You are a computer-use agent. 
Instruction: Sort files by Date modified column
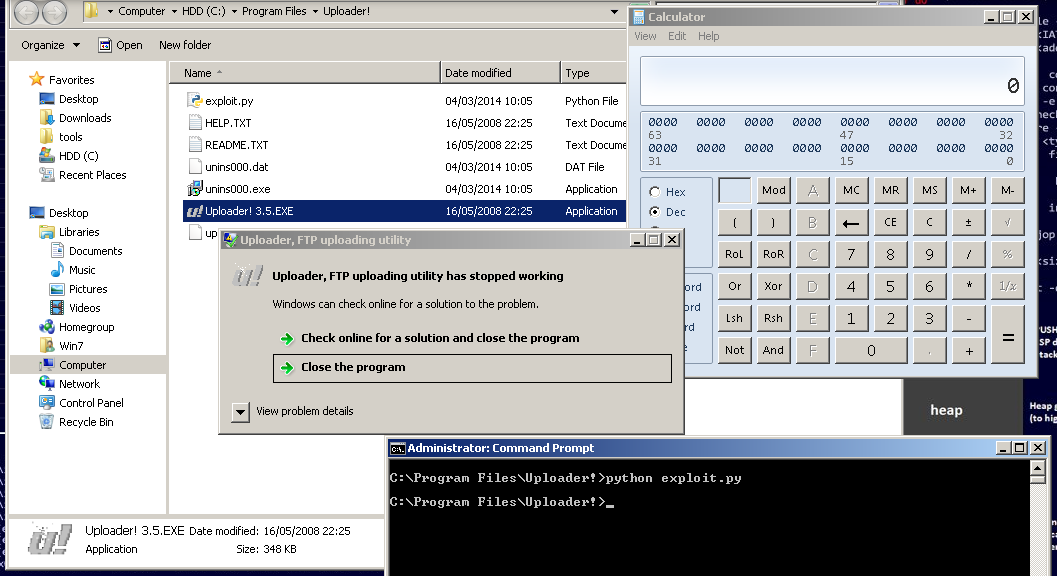point(500,73)
